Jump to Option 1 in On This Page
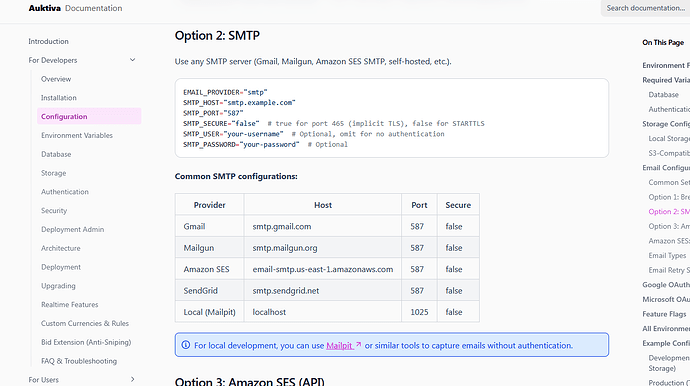Screen dimensions: 690x386 pos(669,197)
